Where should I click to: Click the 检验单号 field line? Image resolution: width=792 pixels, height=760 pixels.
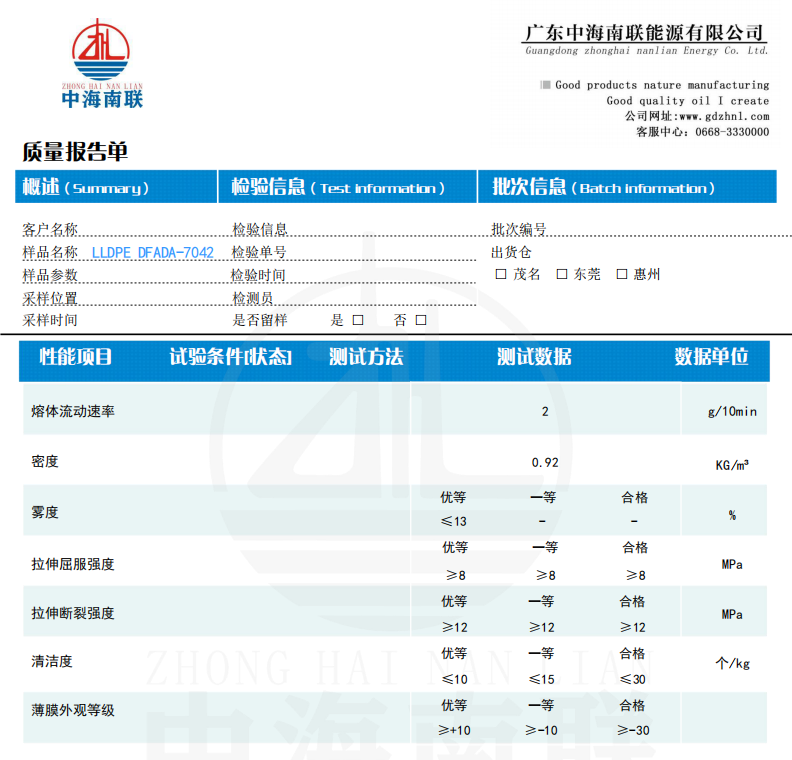point(353,252)
